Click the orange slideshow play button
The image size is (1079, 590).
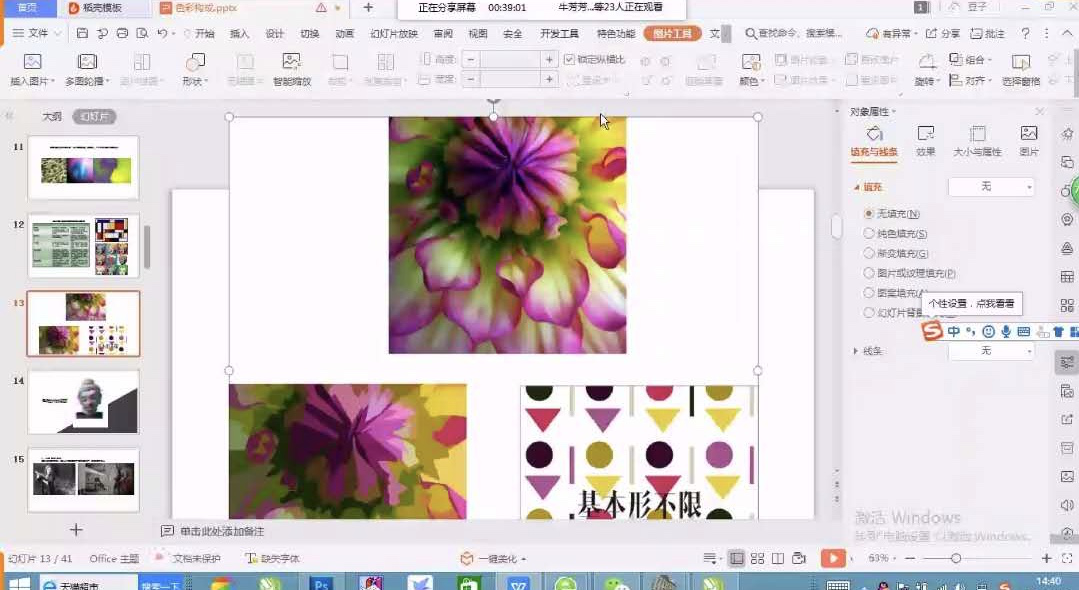[x=833, y=558]
